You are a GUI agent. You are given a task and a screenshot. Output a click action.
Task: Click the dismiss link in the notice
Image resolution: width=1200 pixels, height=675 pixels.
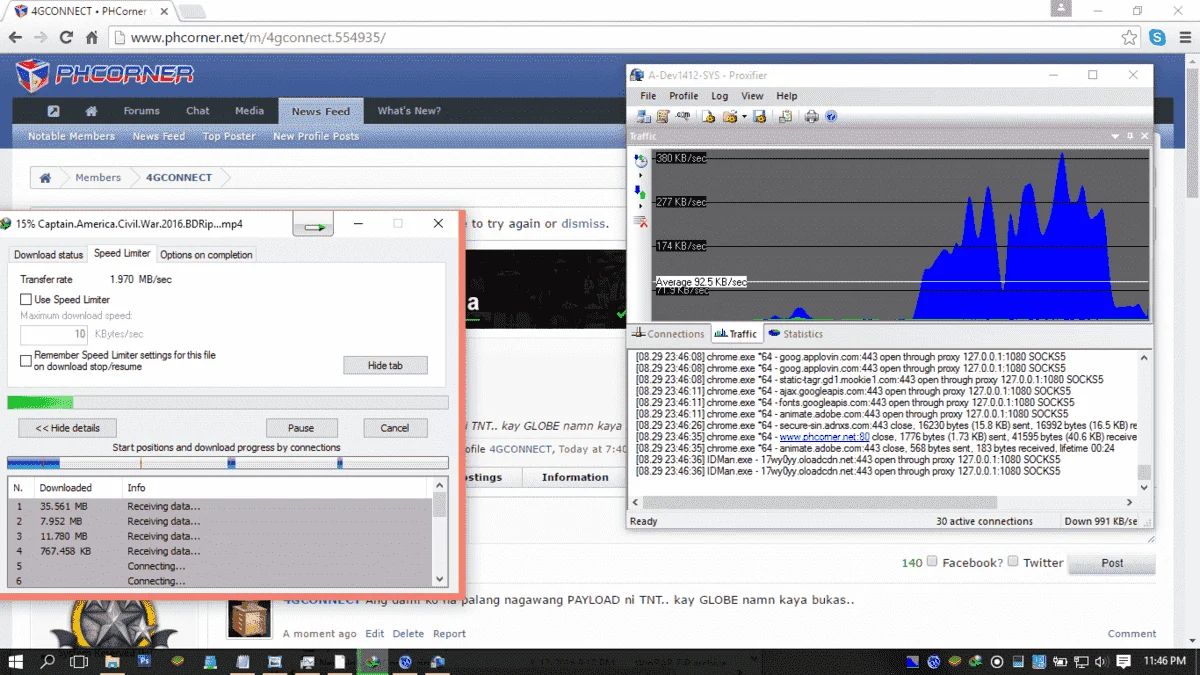pos(583,224)
